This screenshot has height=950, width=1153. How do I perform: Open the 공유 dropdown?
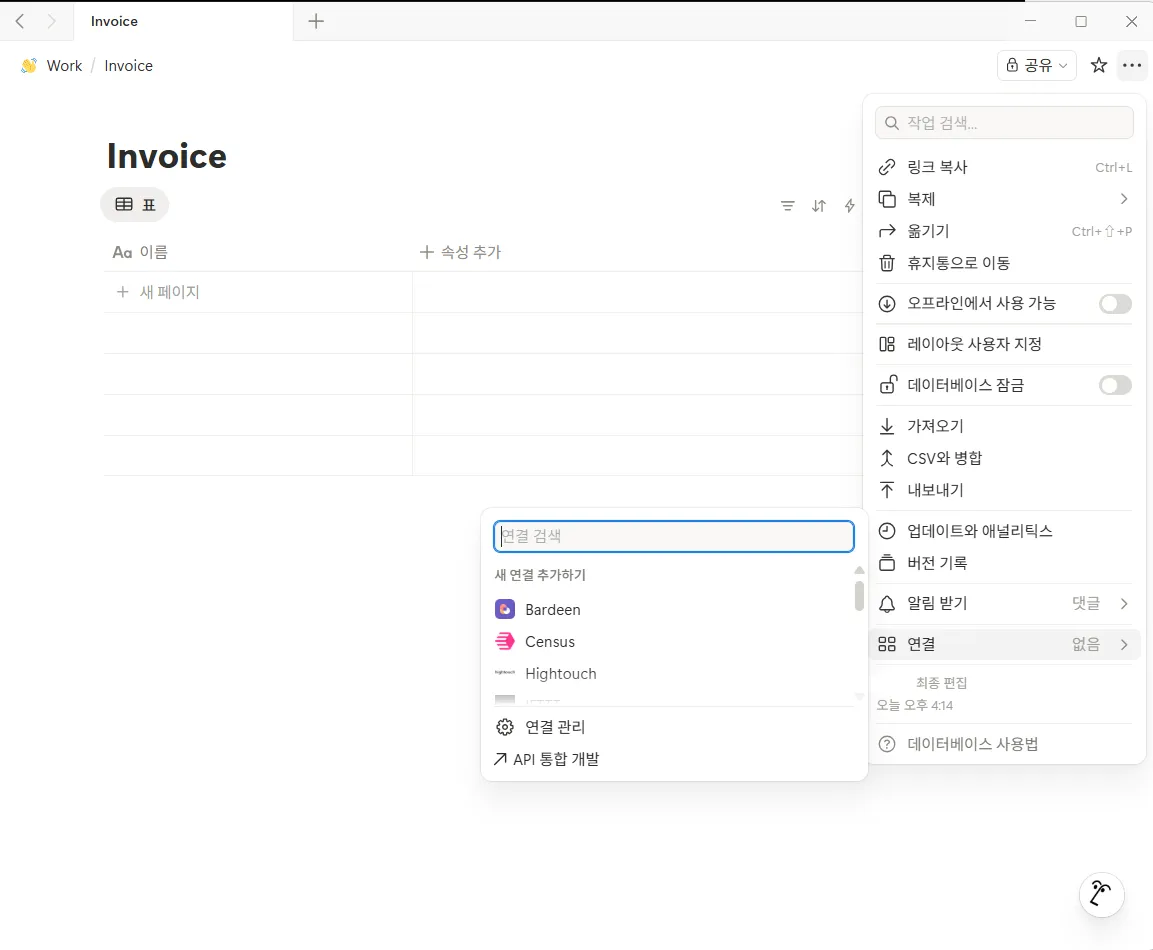pyautogui.click(x=1037, y=65)
